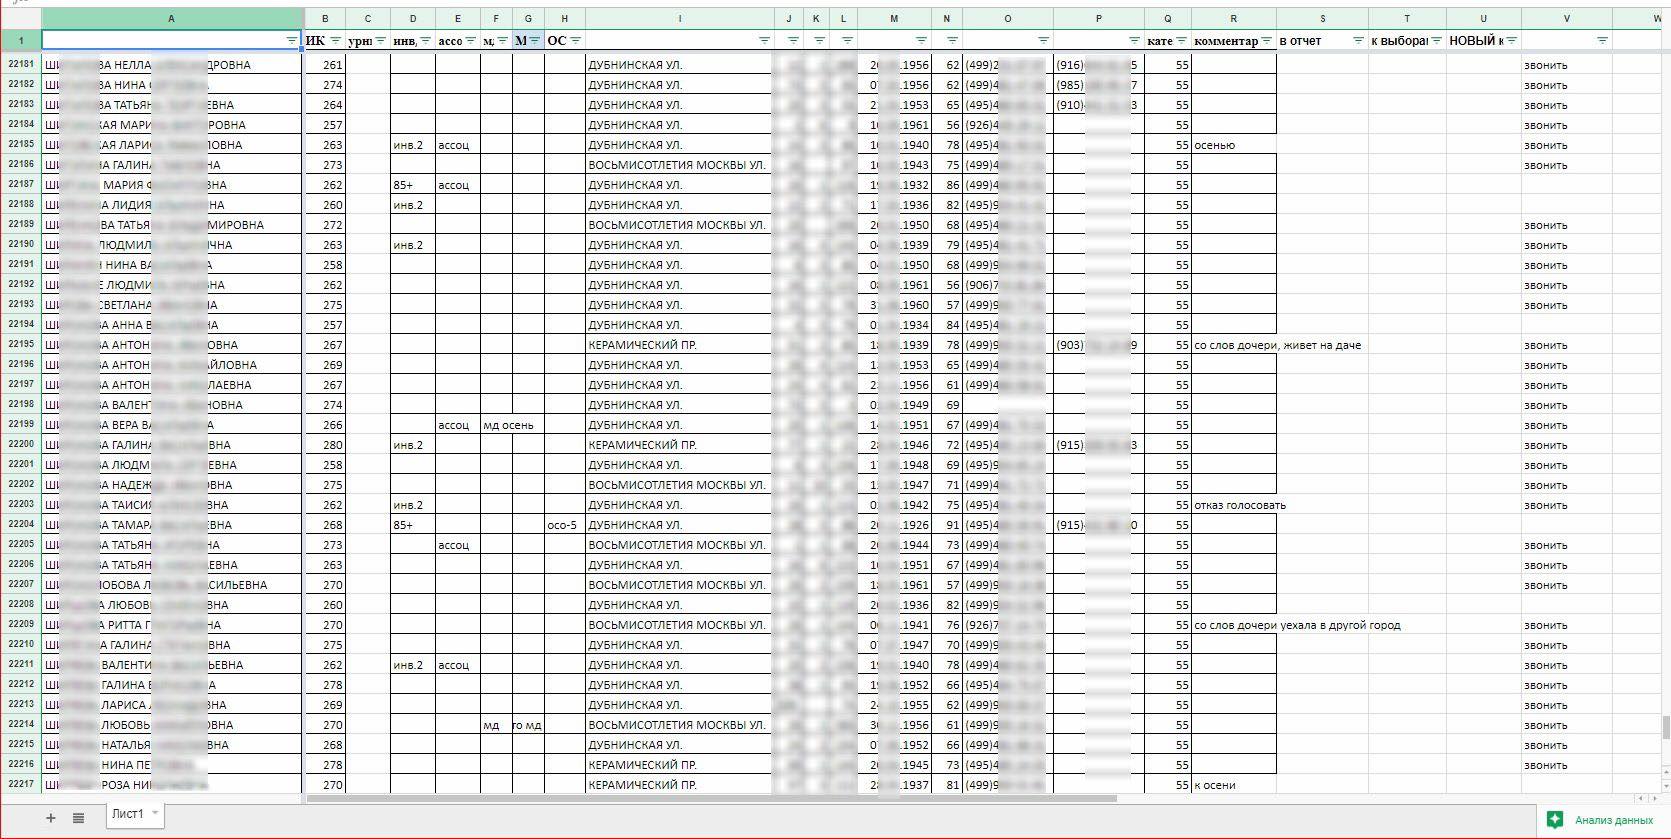Open the Лист1 tab dropdown arrow

(155, 814)
